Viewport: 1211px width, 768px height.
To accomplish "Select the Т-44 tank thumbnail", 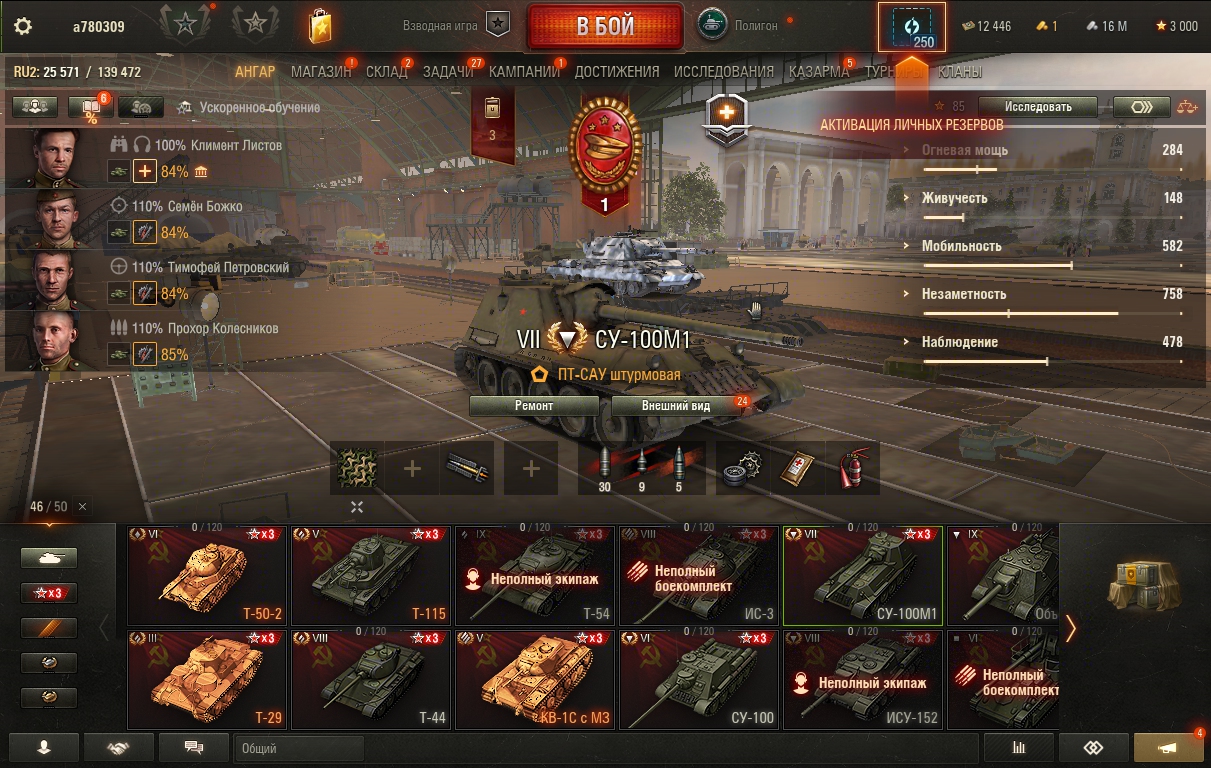I will click(x=371, y=679).
